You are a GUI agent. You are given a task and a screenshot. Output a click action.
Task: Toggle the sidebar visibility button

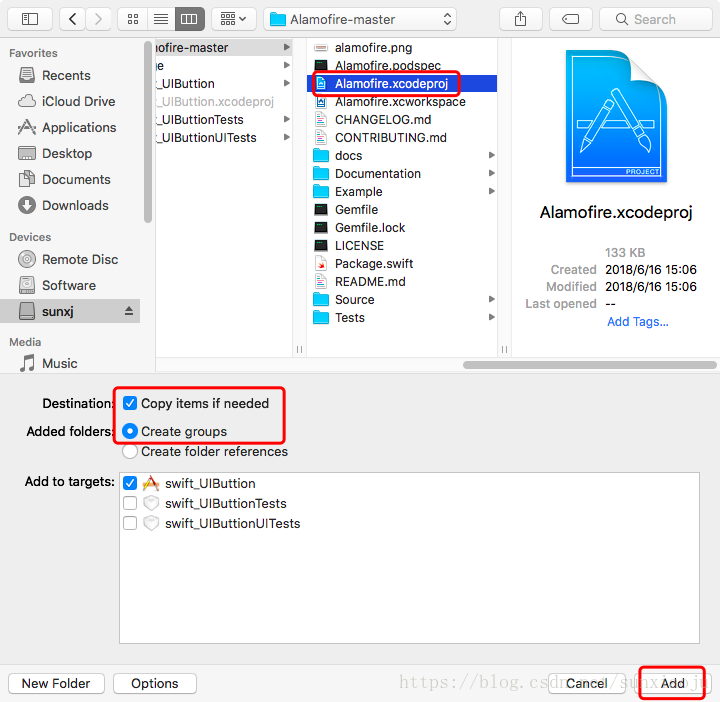tap(30, 19)
